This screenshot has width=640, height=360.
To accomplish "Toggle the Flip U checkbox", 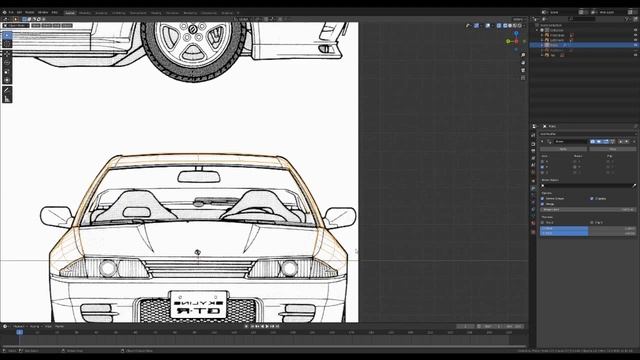I will coord(542,222).
